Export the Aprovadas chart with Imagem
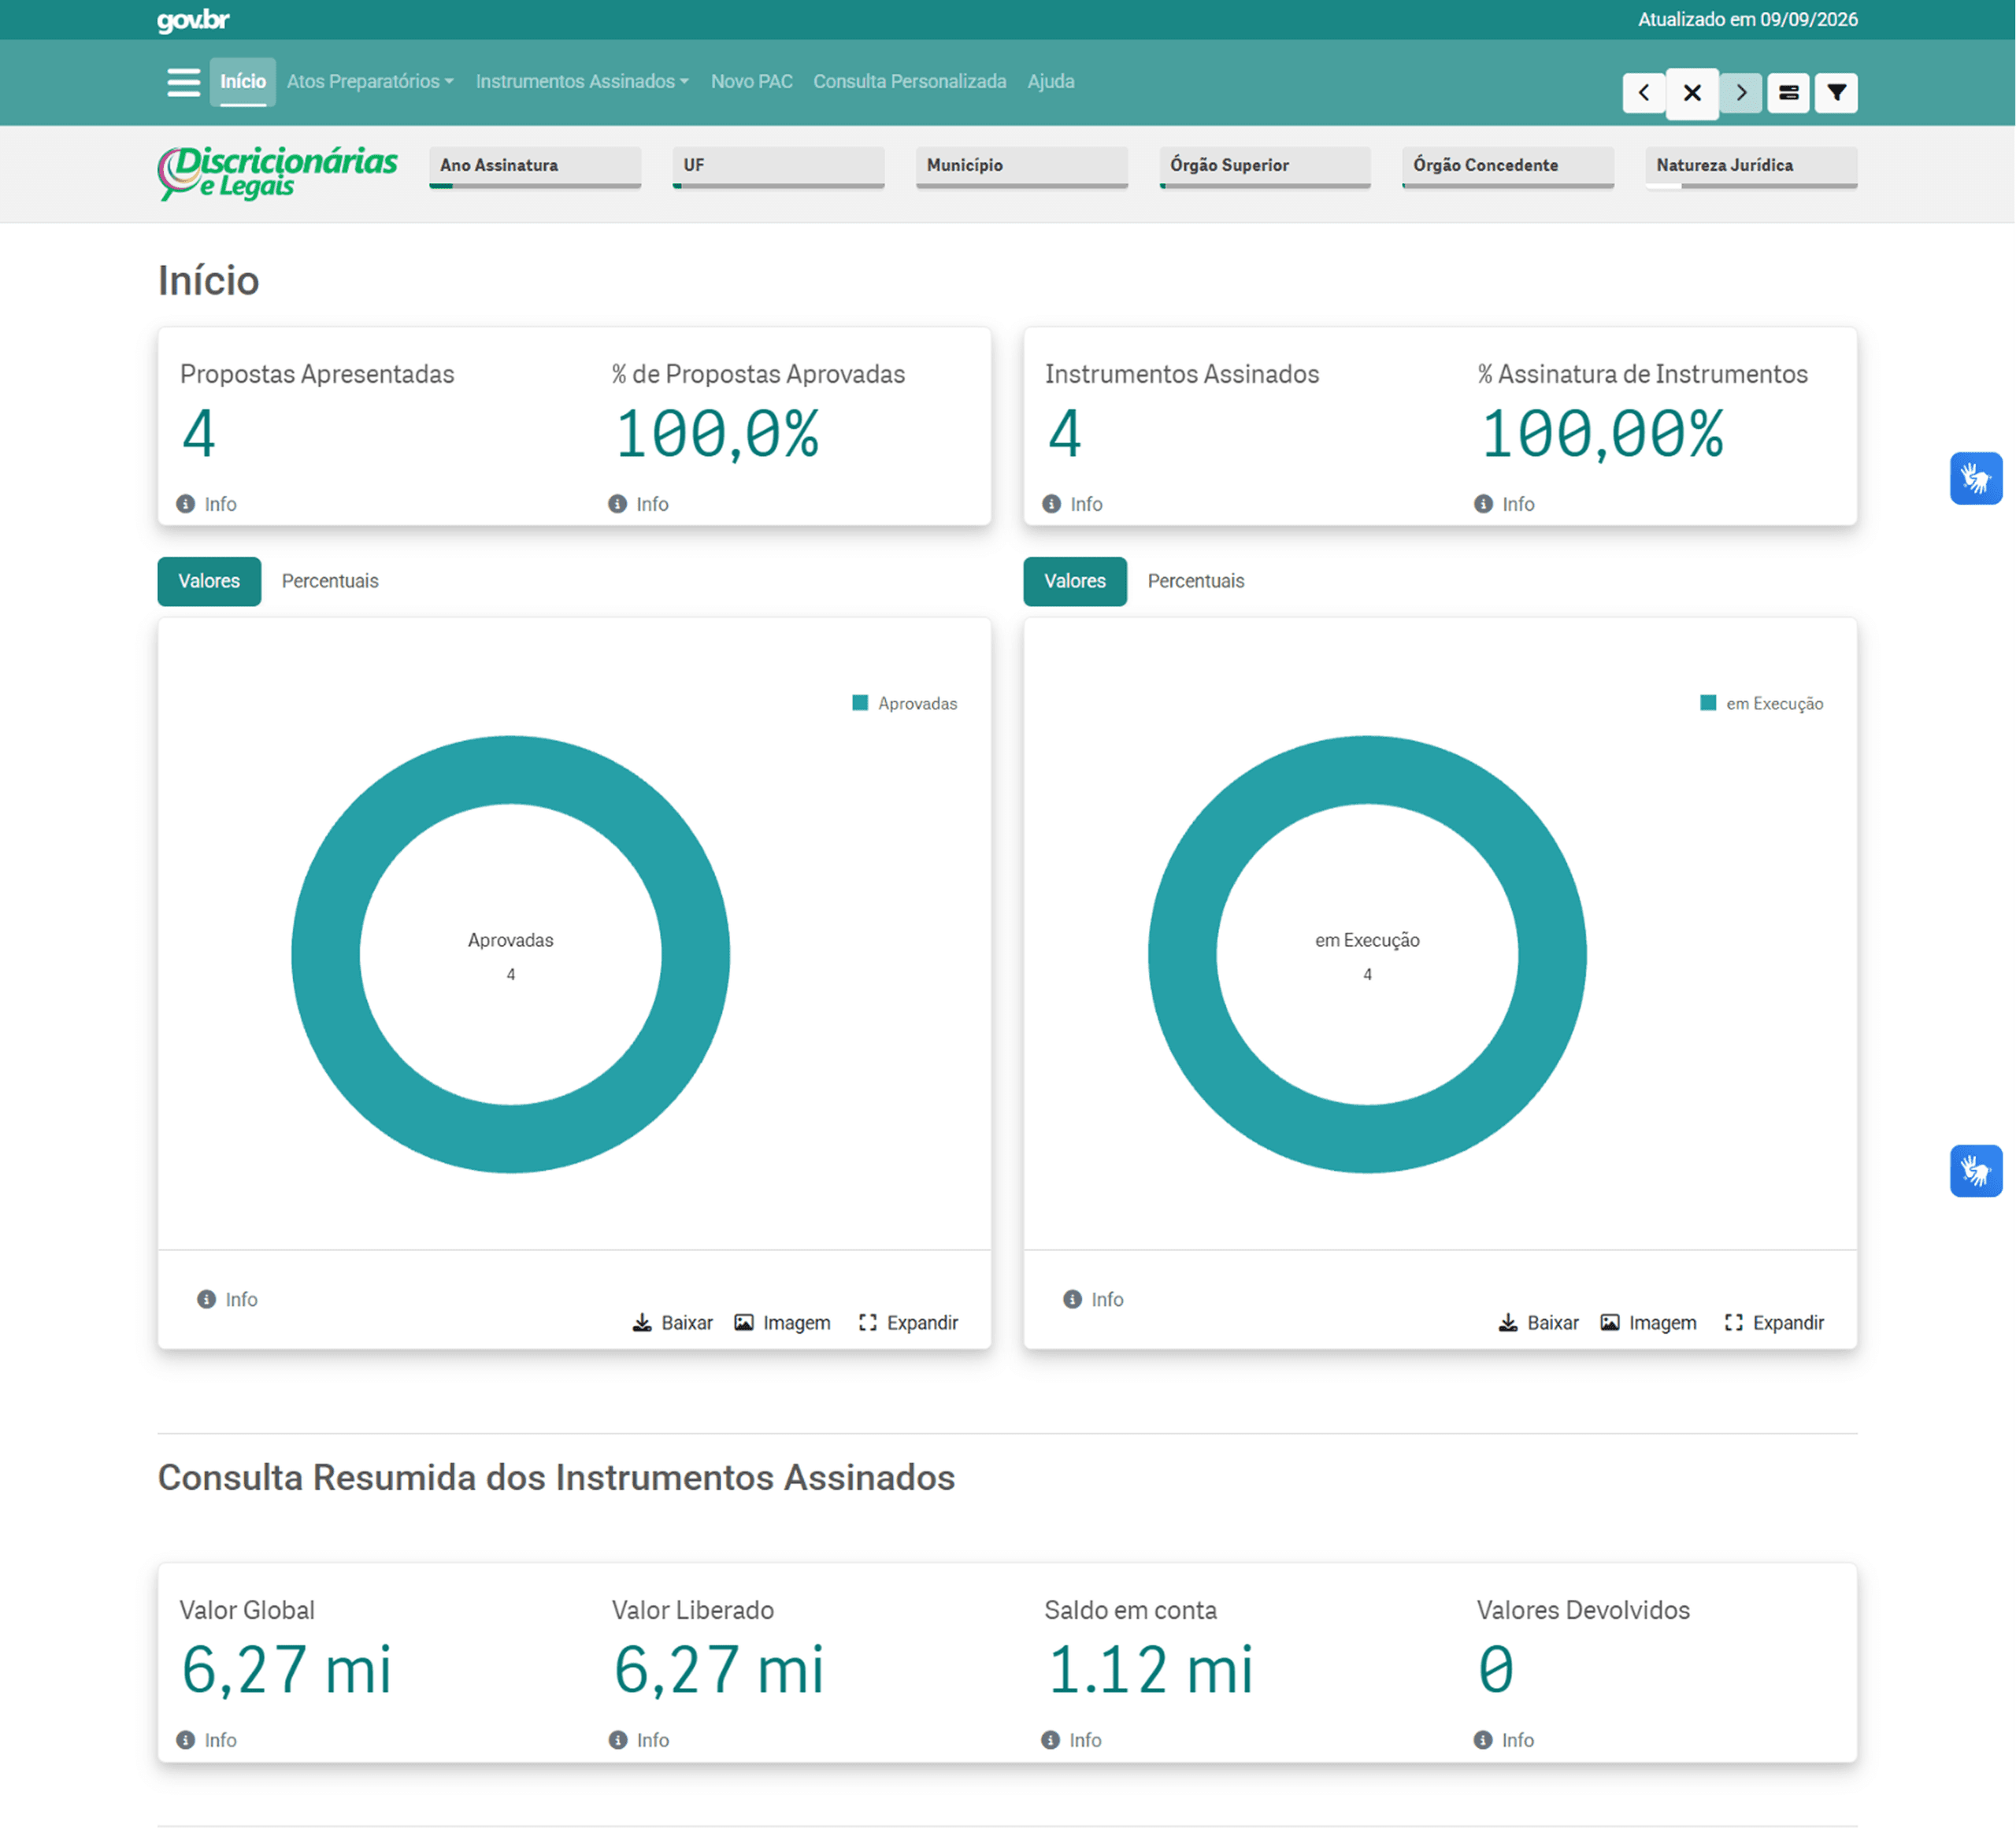Viewport: 2016px width, 1836px height. tap(783, 1323)
